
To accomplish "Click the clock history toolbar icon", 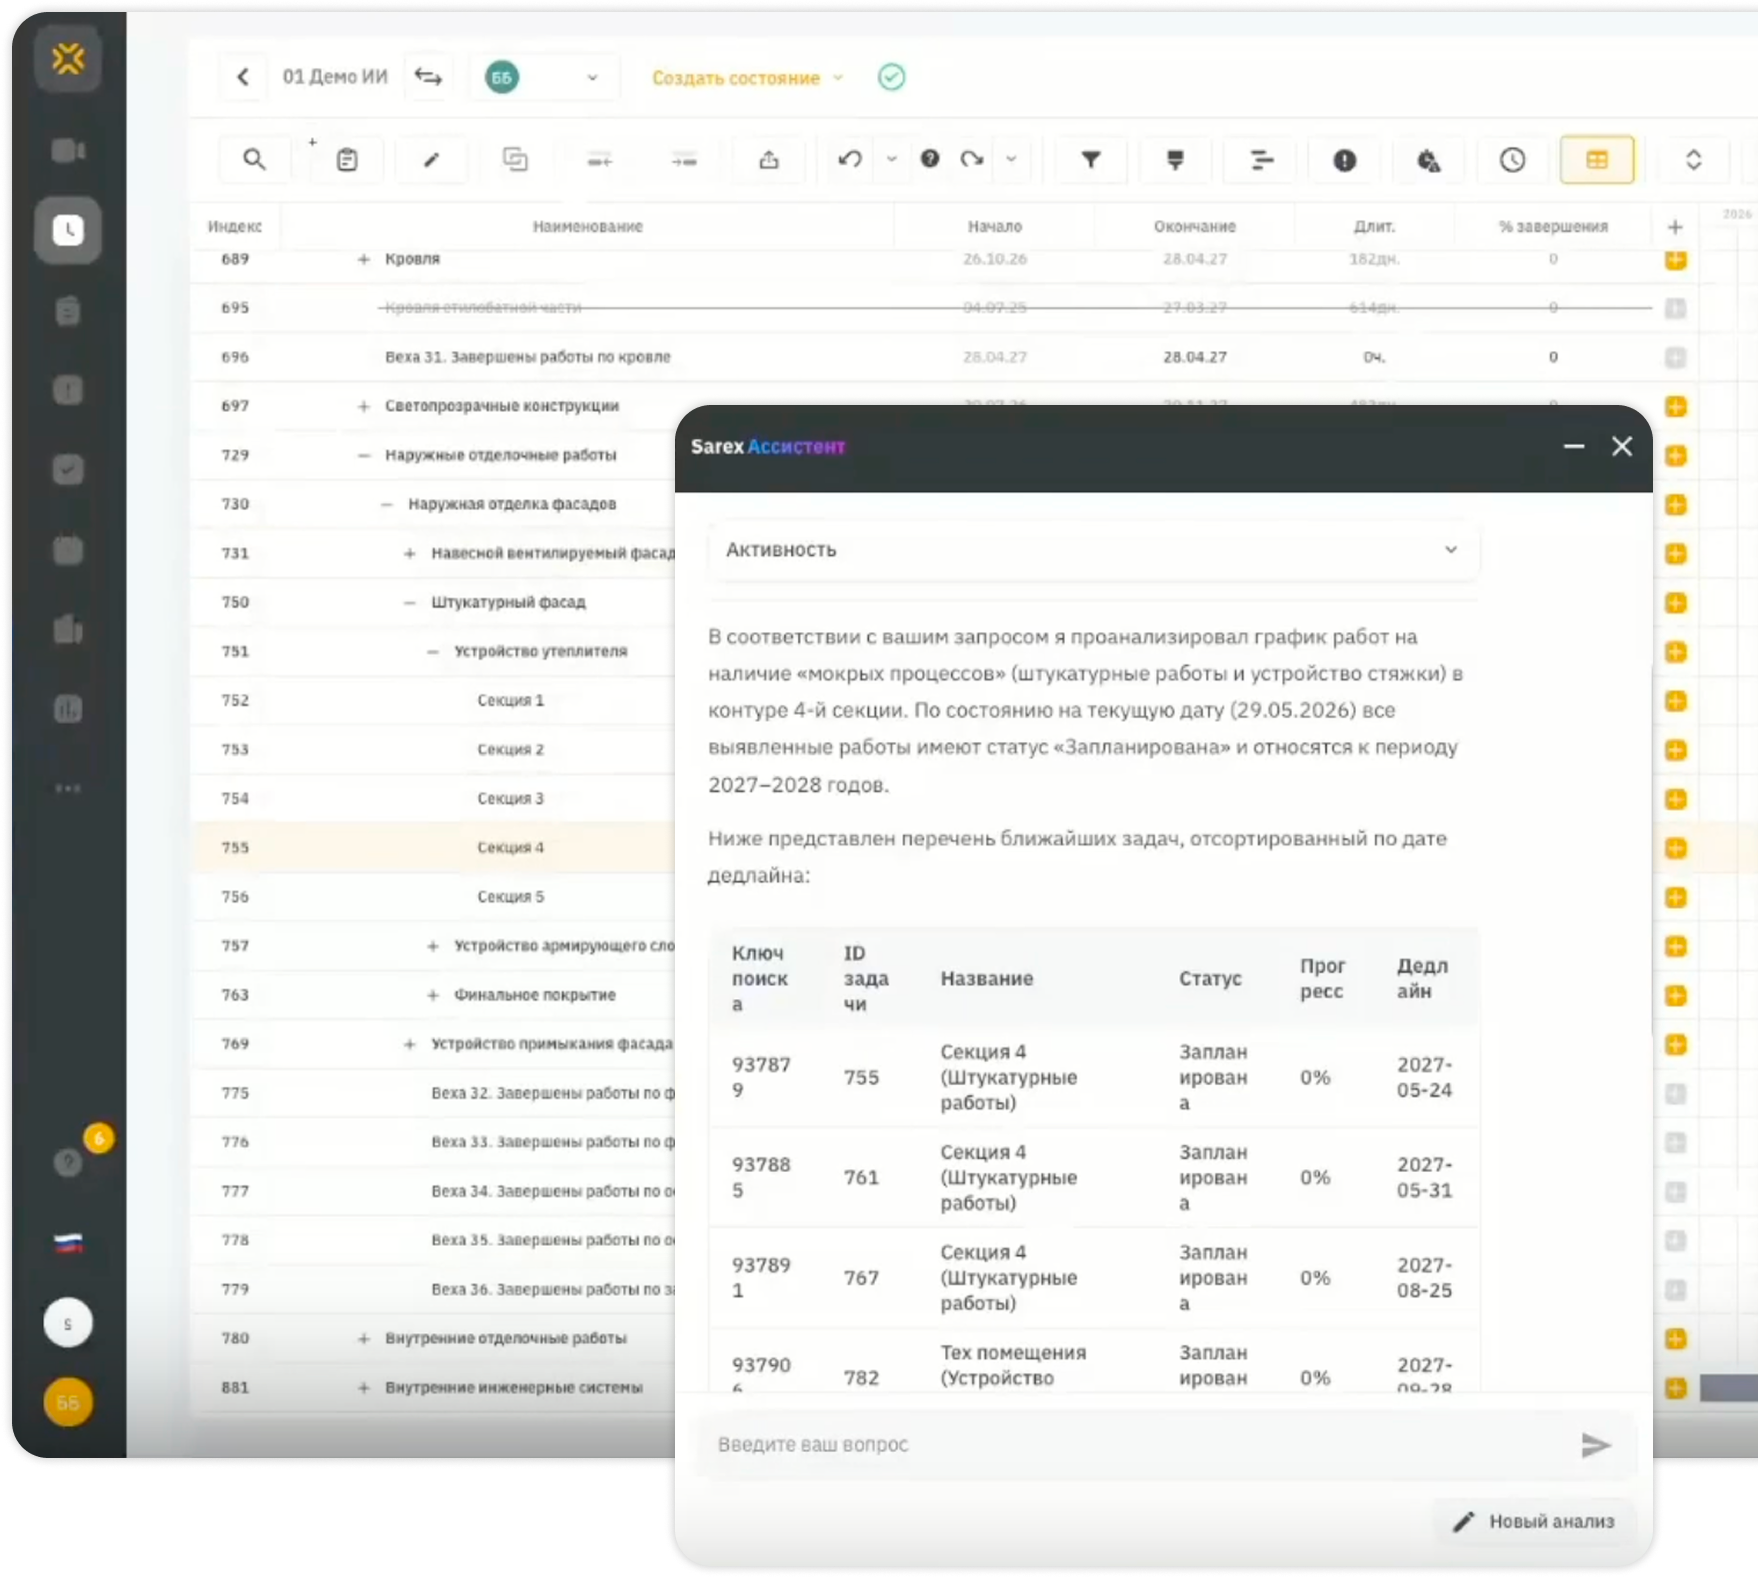I will point(1512,160).
